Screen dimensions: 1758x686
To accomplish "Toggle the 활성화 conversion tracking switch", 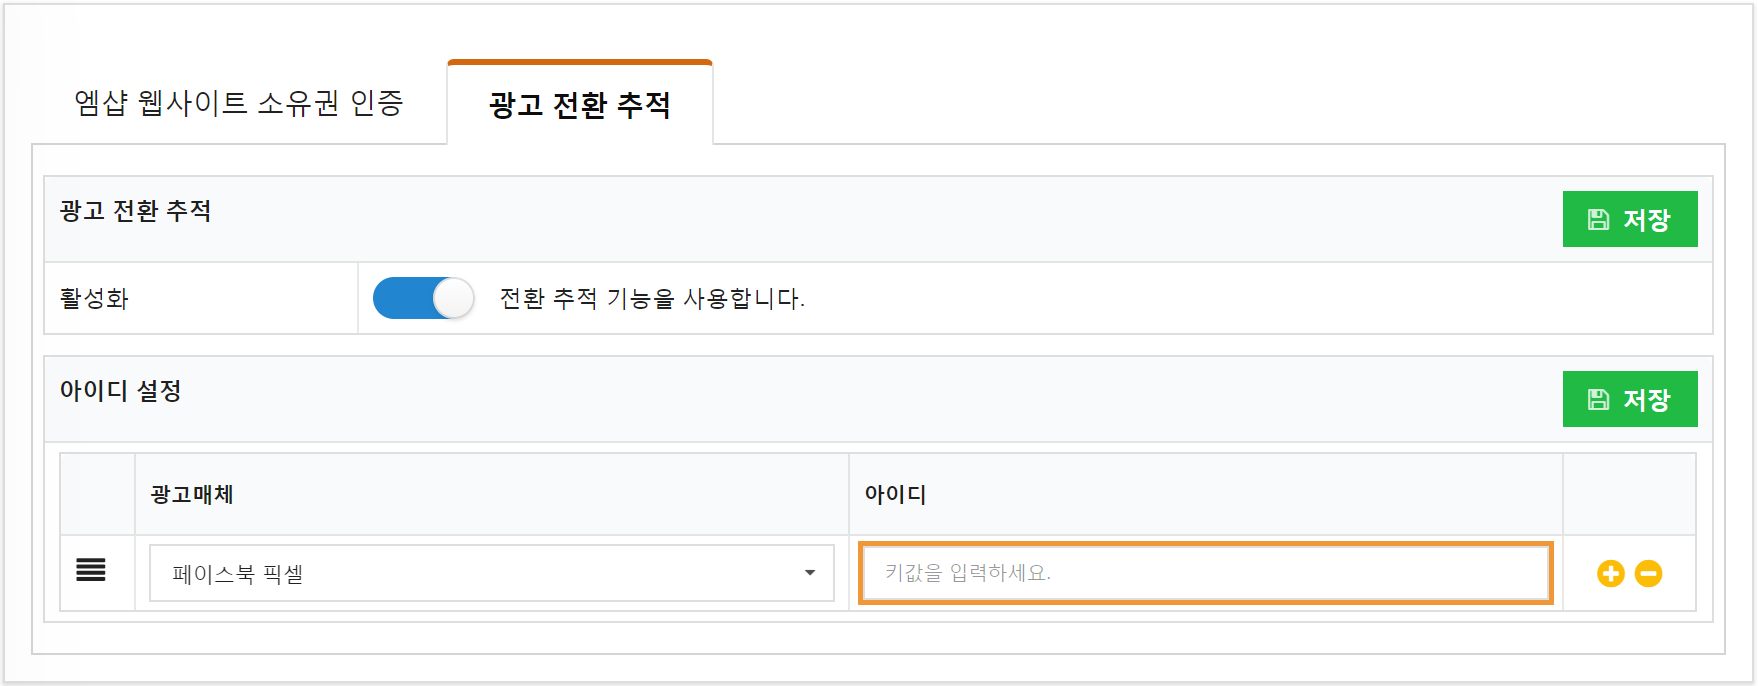I will tap(423, 298).
